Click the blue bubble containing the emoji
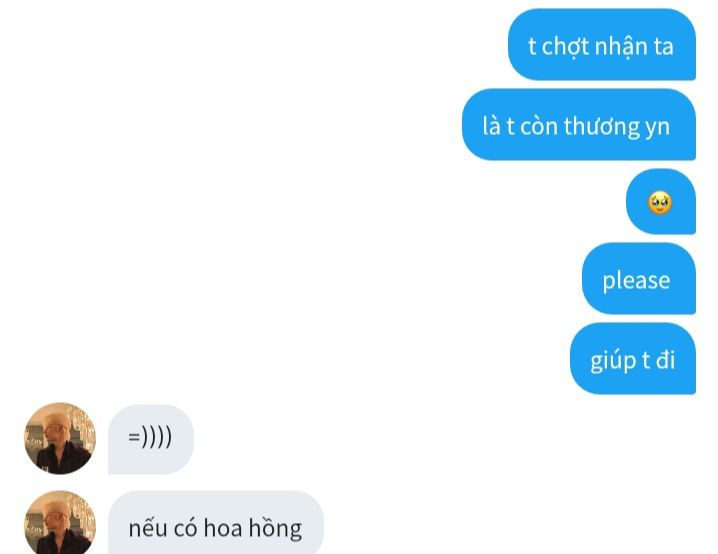Screen dimensions: 718x554 661,201
